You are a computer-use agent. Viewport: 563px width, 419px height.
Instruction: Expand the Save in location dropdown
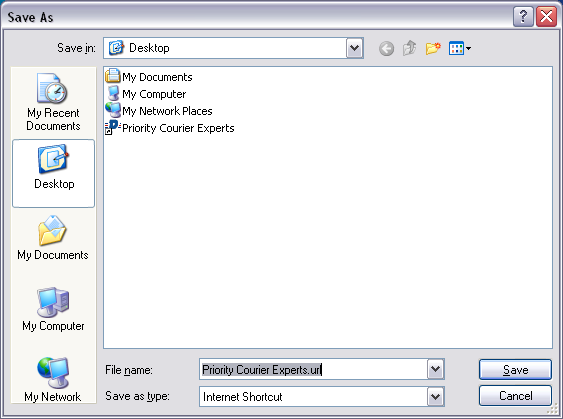355,48
